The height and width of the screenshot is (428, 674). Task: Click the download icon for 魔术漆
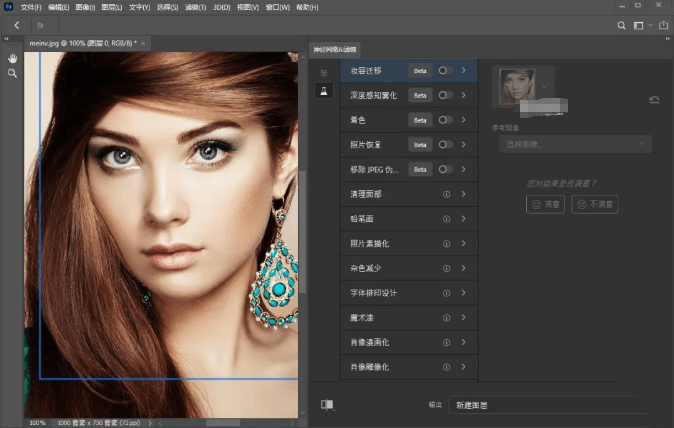pos(447,318)
